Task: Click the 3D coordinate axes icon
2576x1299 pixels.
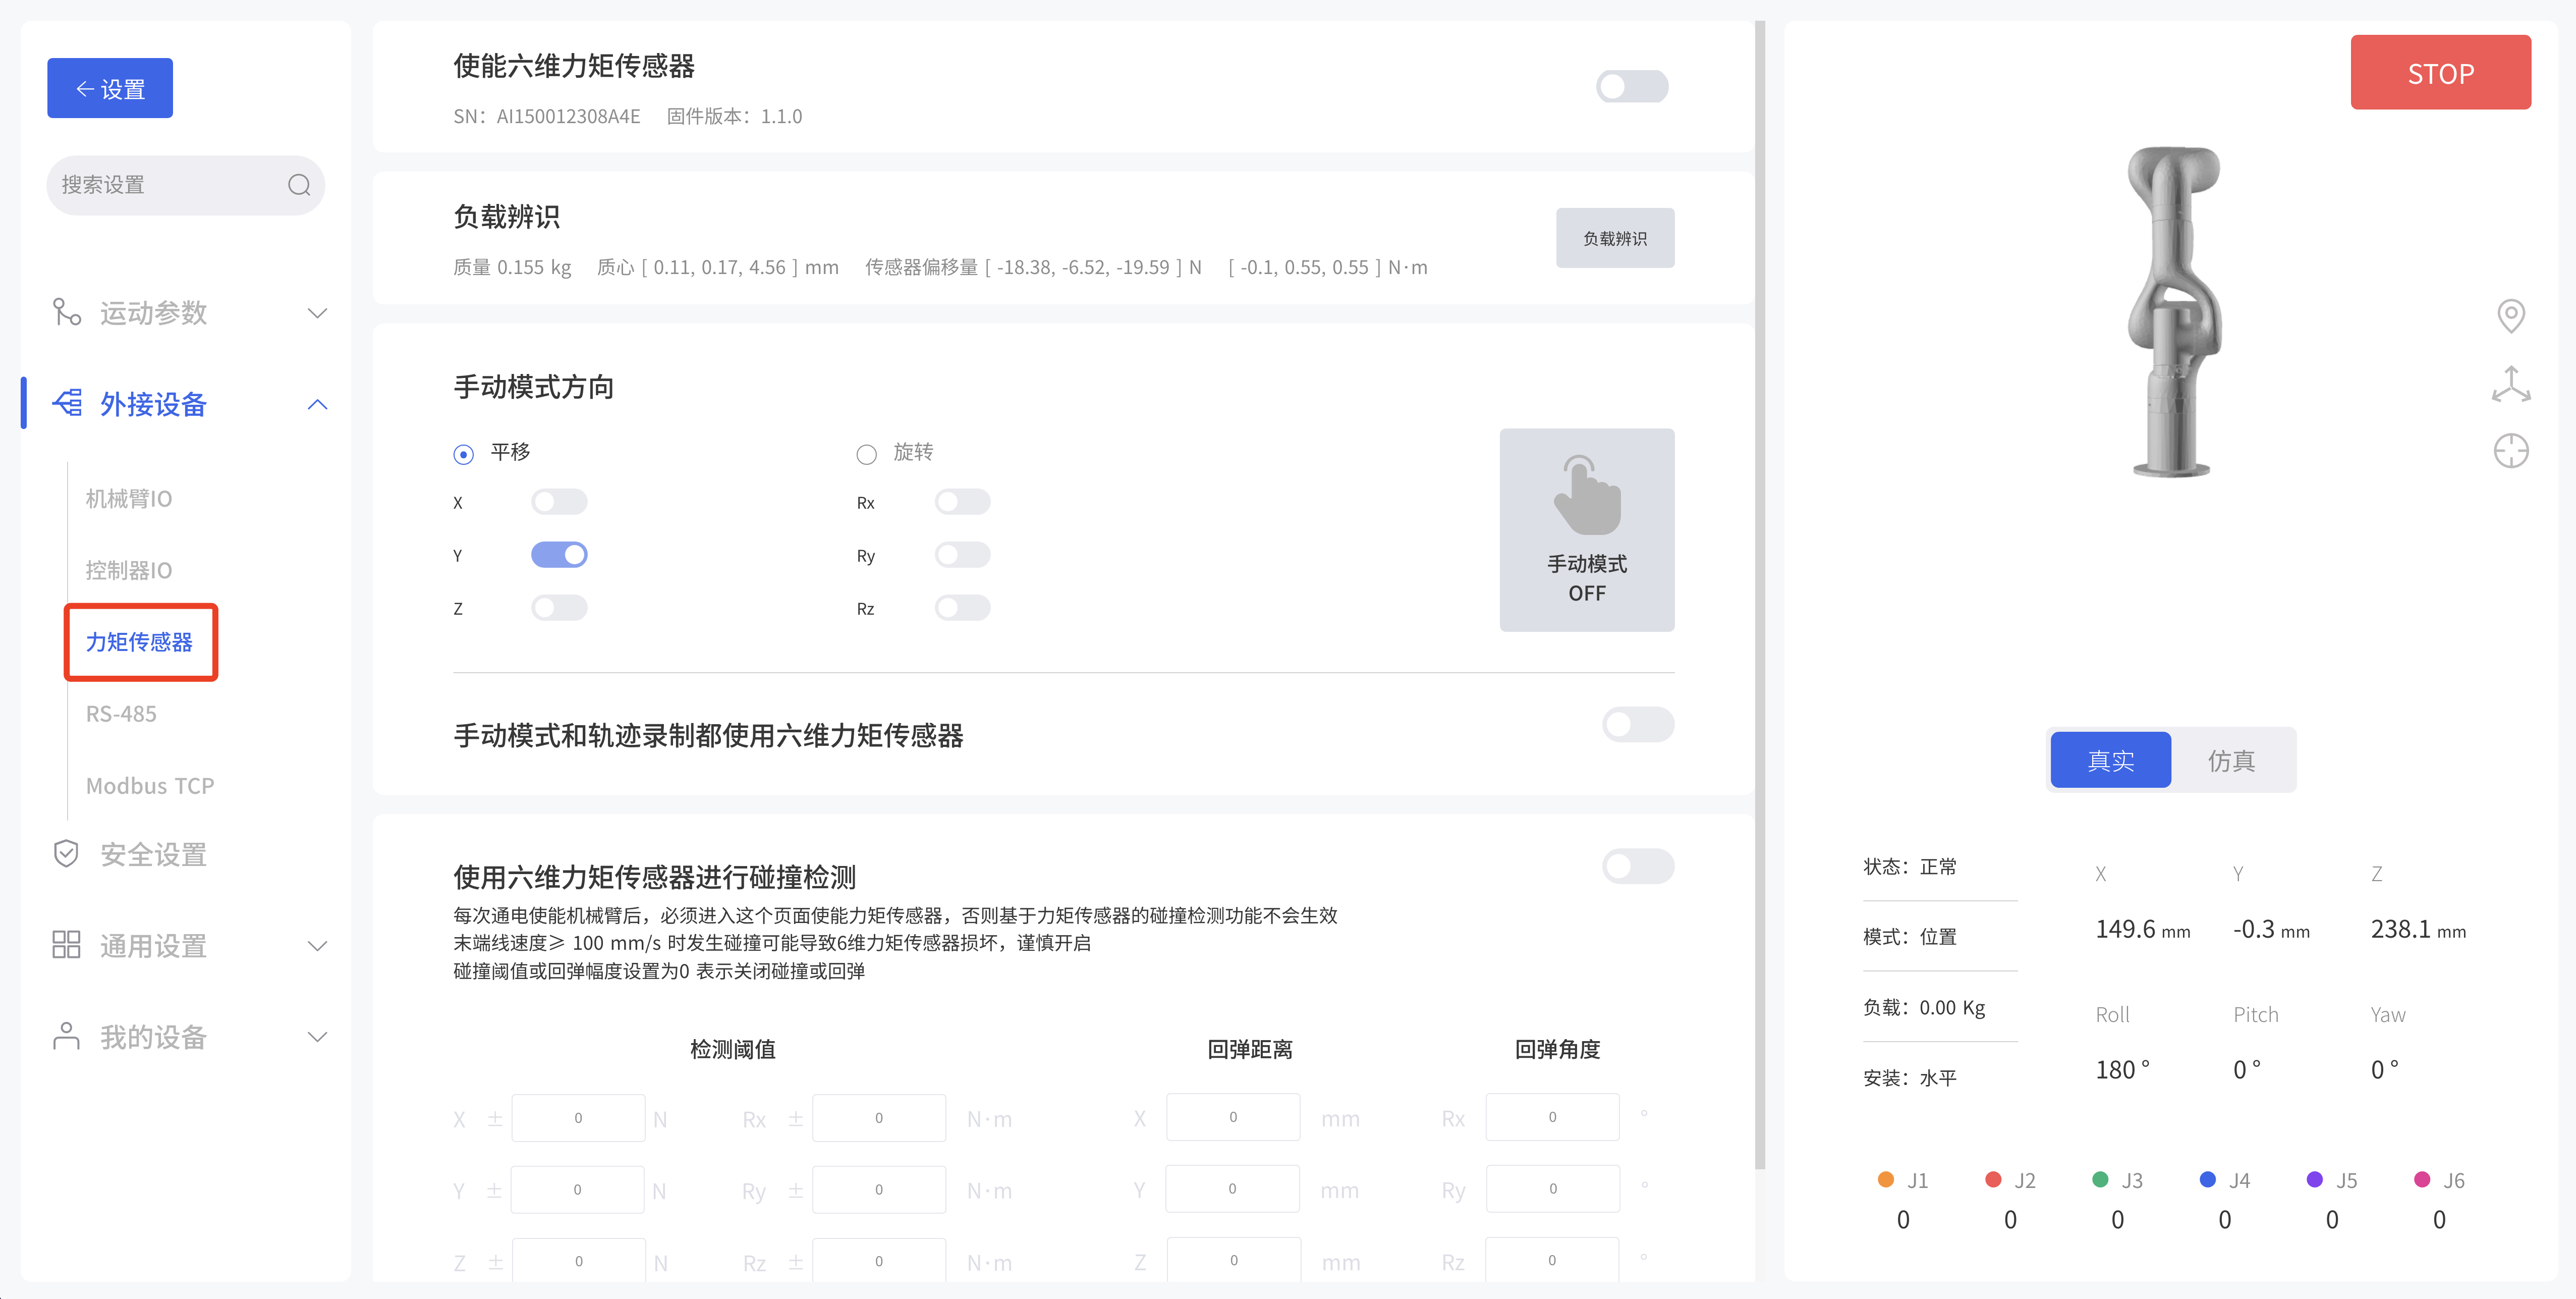Action: pyautogui.click(x=2510, y=384)
